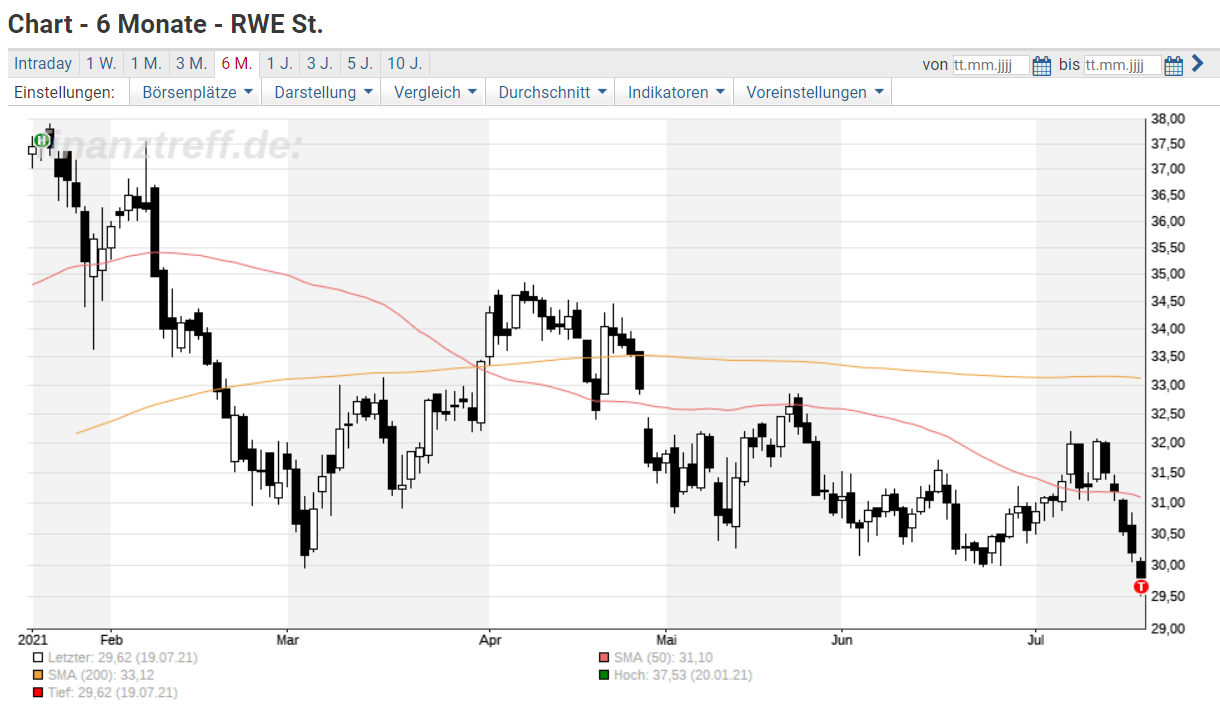Screen dimensions: 1220x707
Task: Focus the 'bis' end date field
Action: click(x=1123, y=66)
